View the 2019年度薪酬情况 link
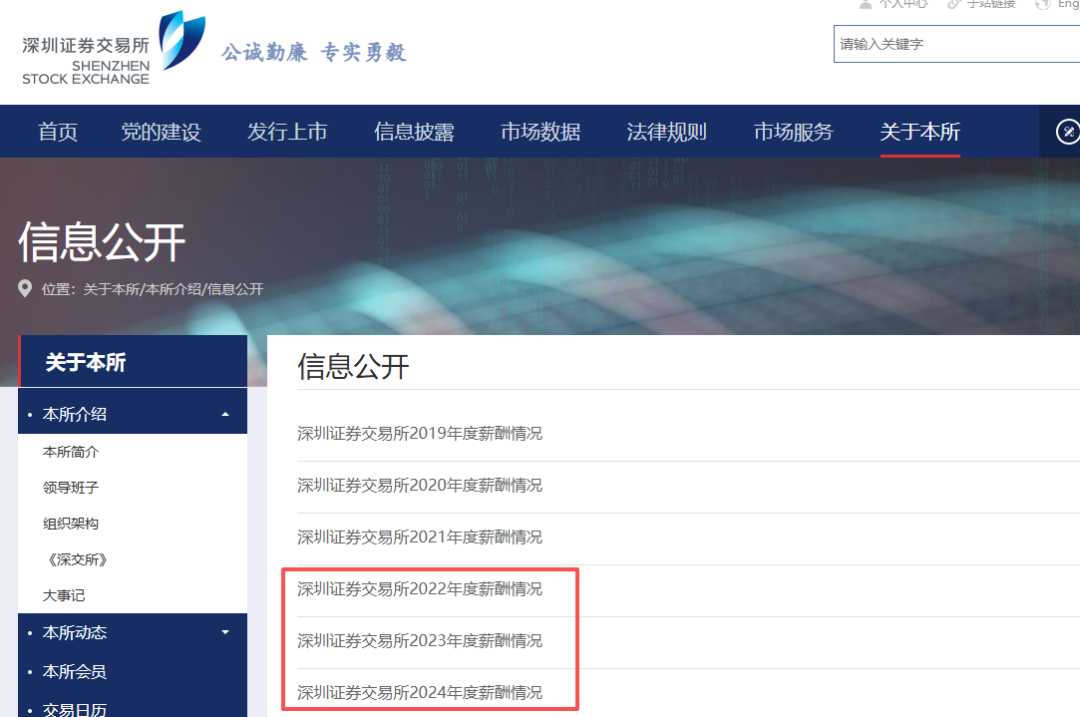The width and height of the screenshot is (1080, 717). (419, 433)
